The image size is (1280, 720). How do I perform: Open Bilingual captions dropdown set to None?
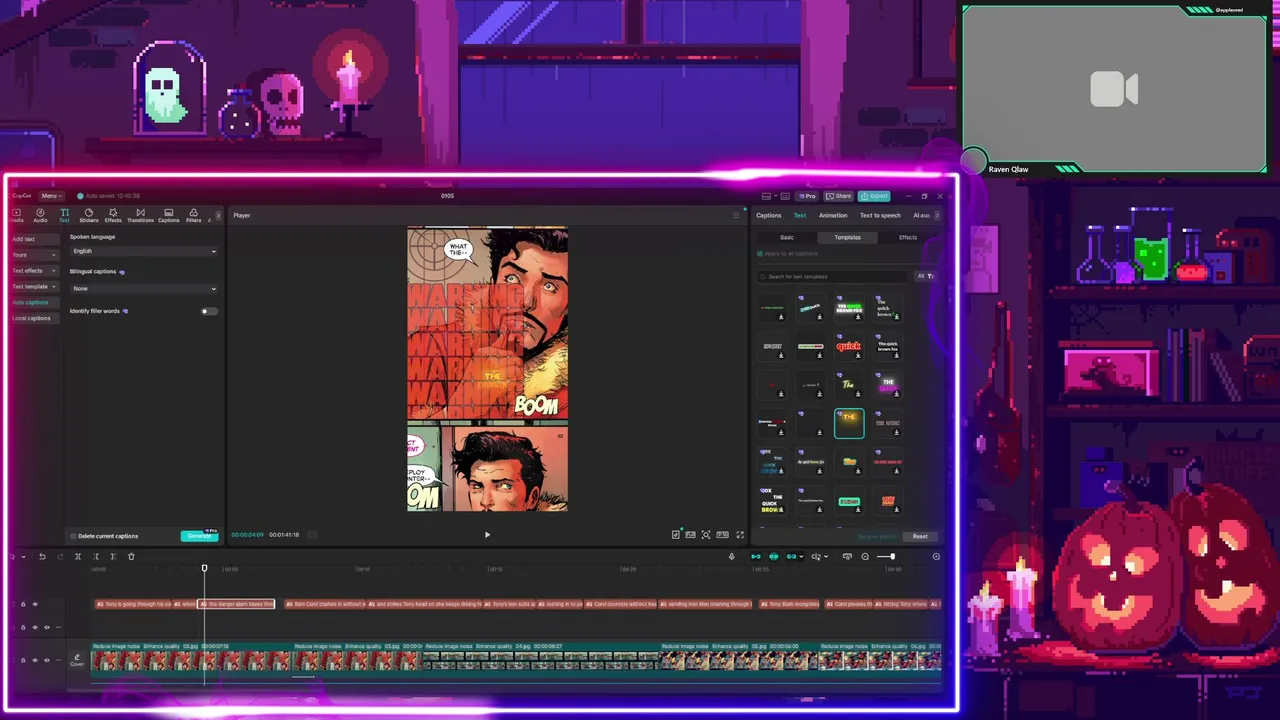[144, 288]
